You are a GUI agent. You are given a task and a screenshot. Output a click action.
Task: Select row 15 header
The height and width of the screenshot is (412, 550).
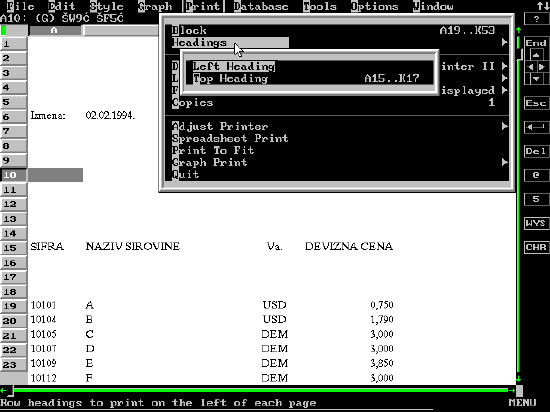(x=13, y=248)
